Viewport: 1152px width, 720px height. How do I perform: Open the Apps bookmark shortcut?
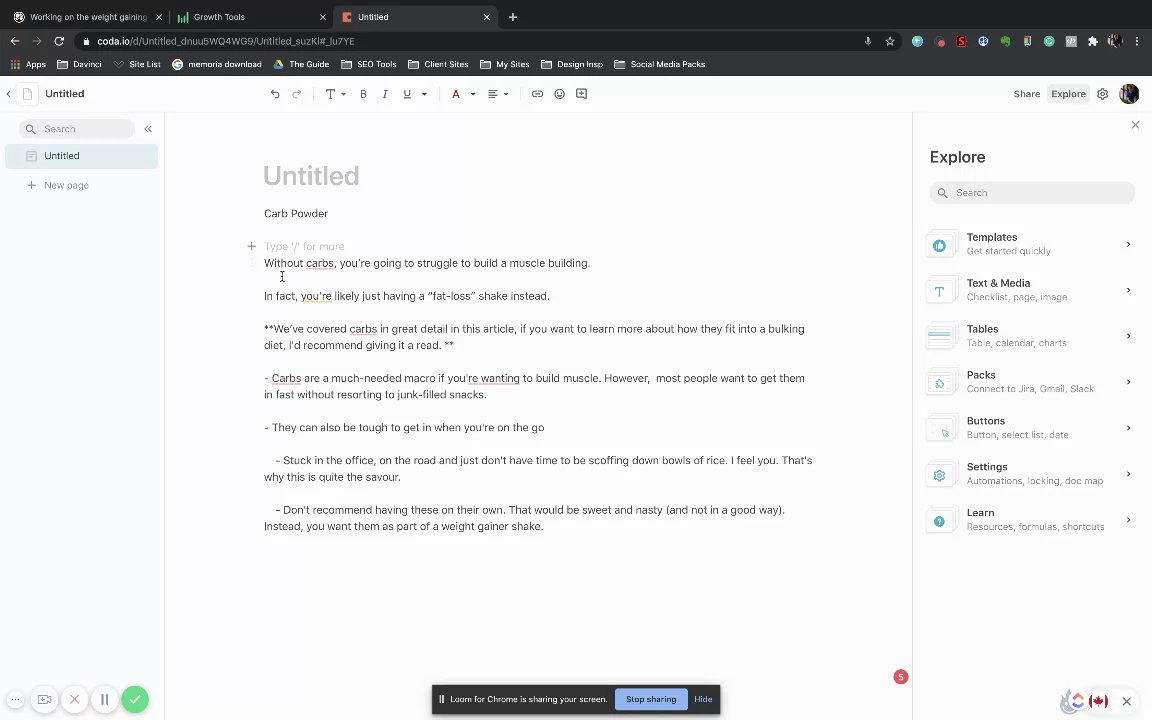(28, 64)
